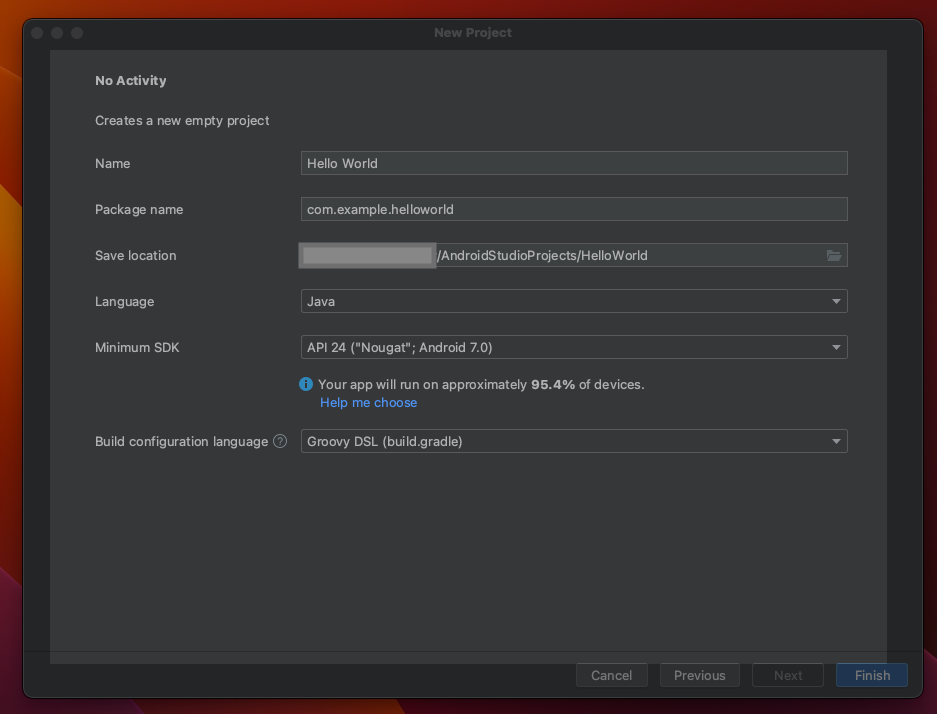This screenshot has width=937, height=714.
Task: Open the Build configuration language dropdown
Action: pos(574,441)
